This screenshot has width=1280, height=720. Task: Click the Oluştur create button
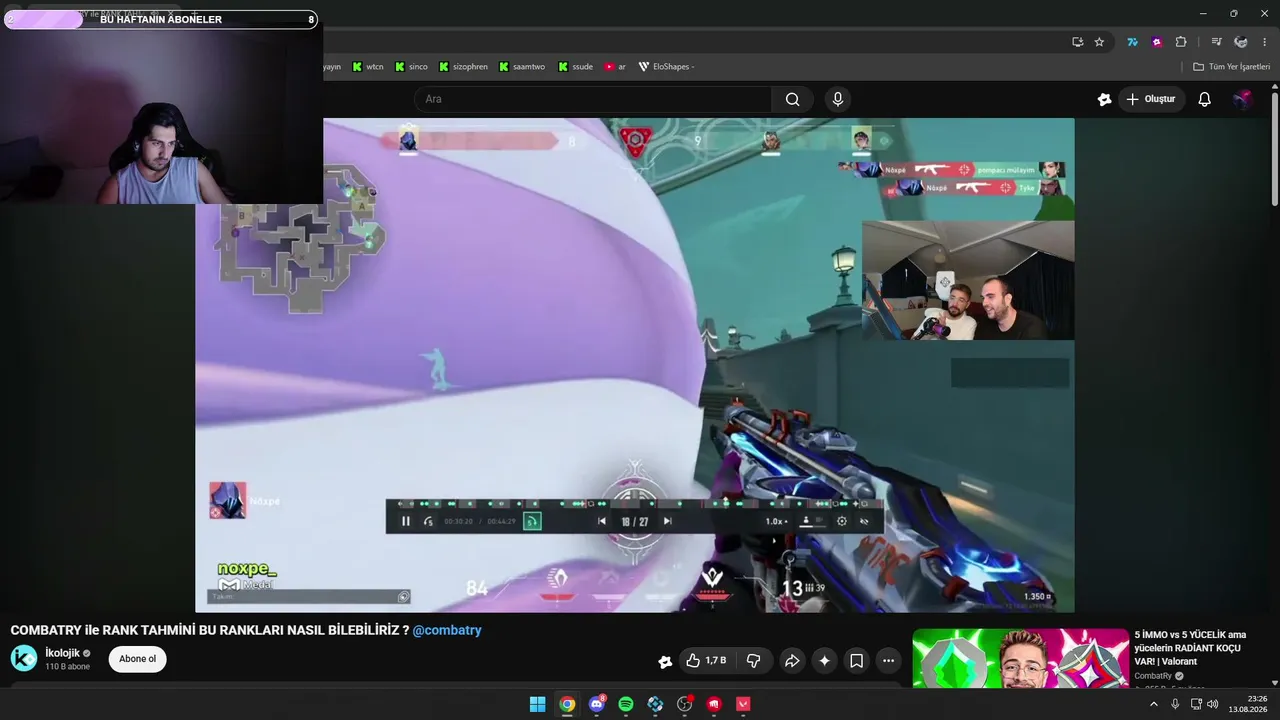click(1151, 99)
